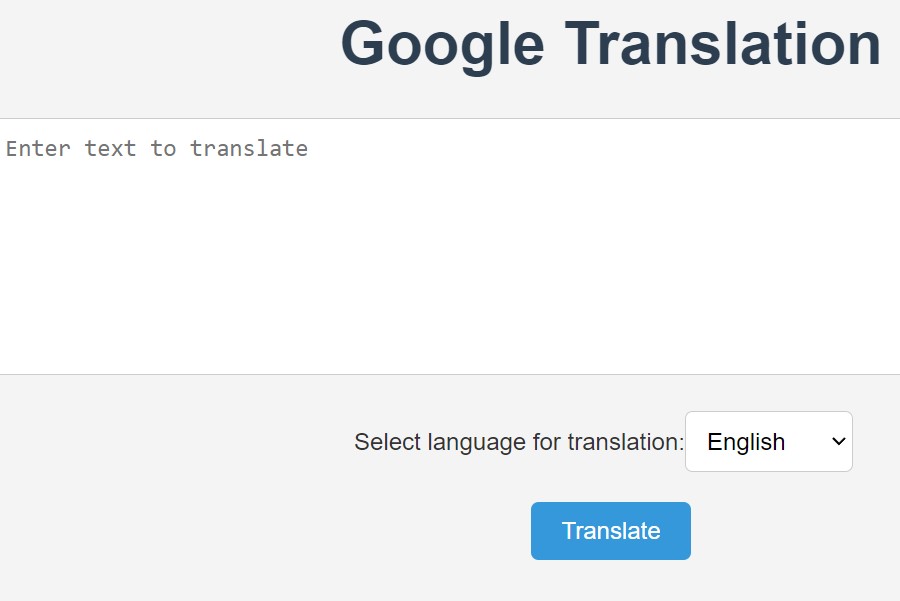Image resolution: width=900 pixels, height=601 pixels.
Task: Expand the target language selection list
Action: pyautogui.click(x=769, y=441)
